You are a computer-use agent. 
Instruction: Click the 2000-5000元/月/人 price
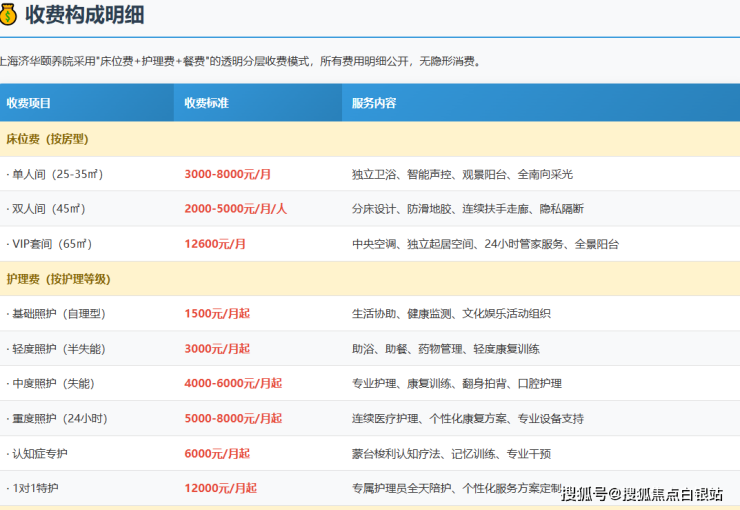[x=235, y=209]
